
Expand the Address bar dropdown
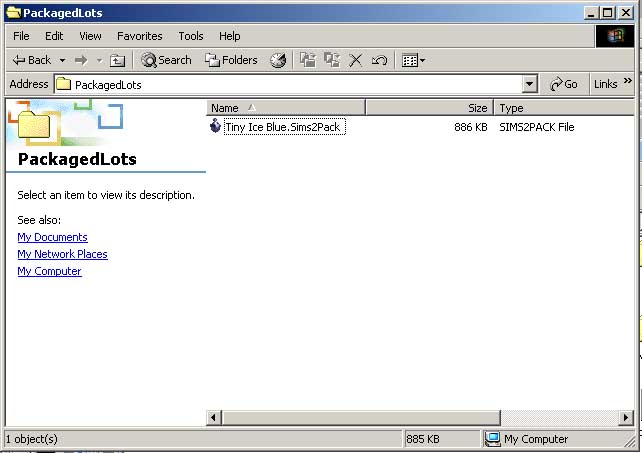click(x=529, y=84)
